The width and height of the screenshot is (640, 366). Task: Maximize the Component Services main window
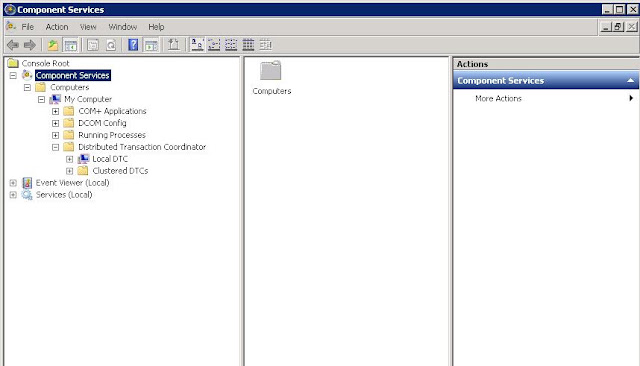point(620,9)
